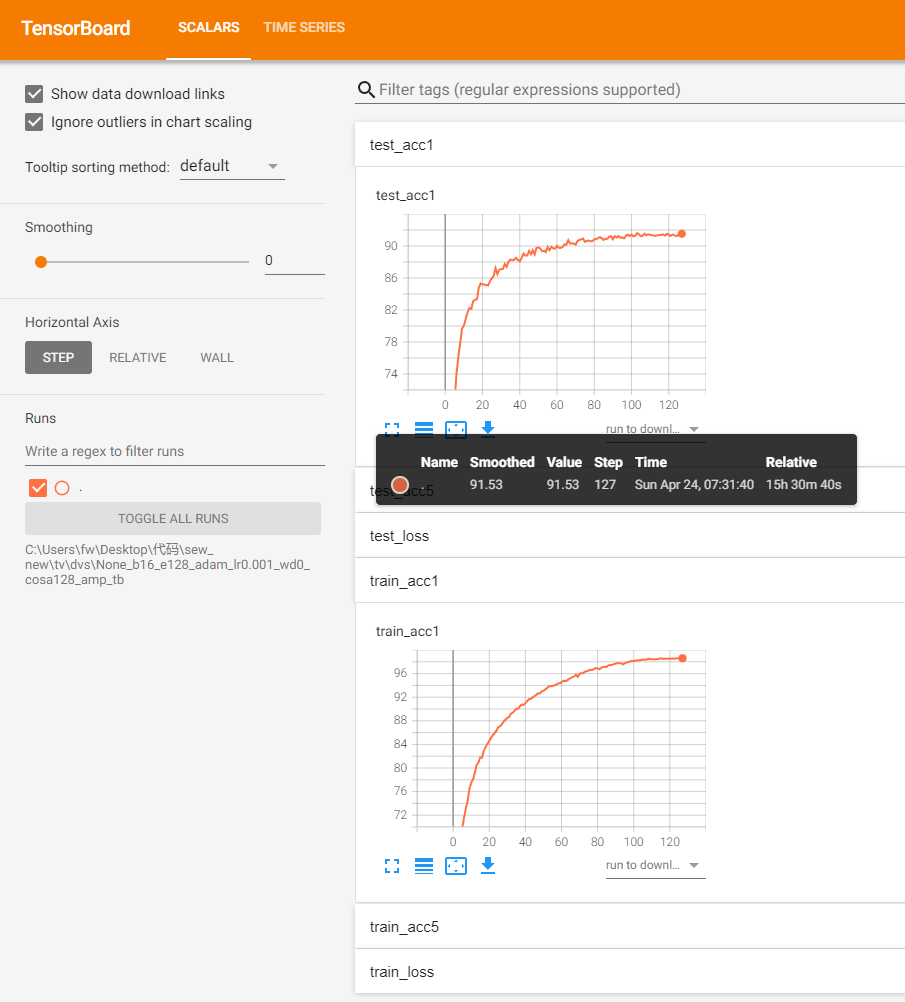Download the test_acc1 chart data
905x1002 pixels.
click(488, 429)
